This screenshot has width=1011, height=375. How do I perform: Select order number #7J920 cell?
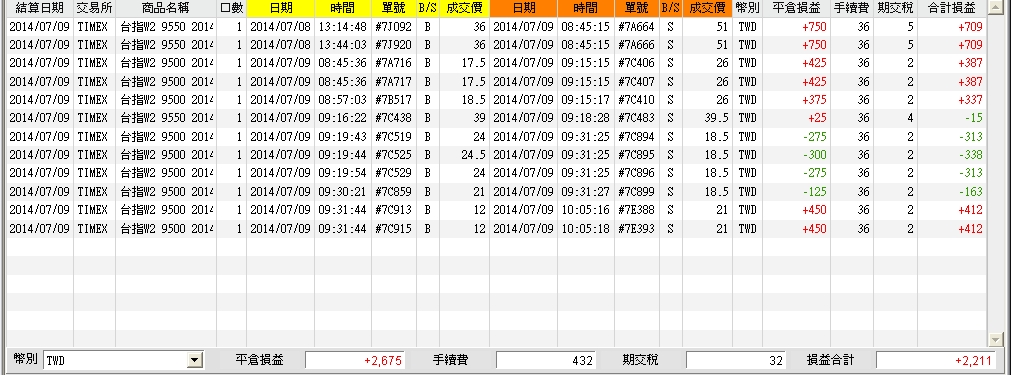[x=394, y=45]
